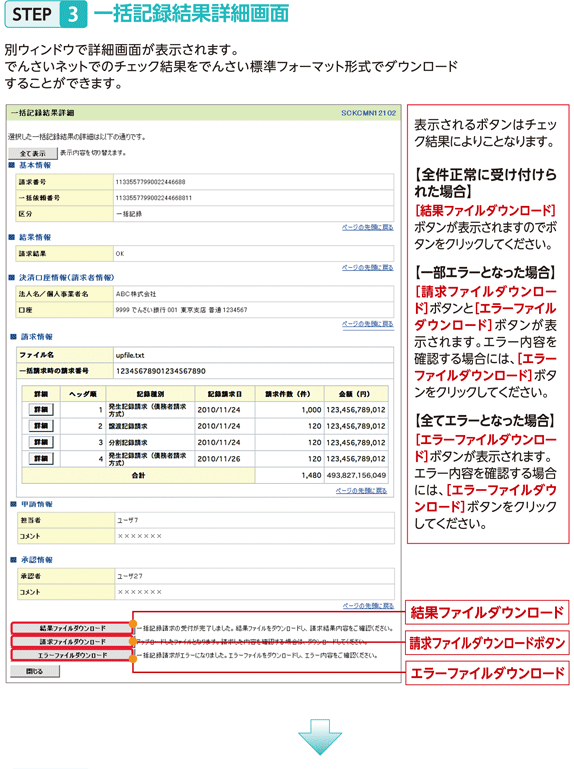Image resolution: width=574 pixels, height=769 pixels.
Task: Click the 結果ファイルダウンロード button
Action: click(x=72, y=628)
